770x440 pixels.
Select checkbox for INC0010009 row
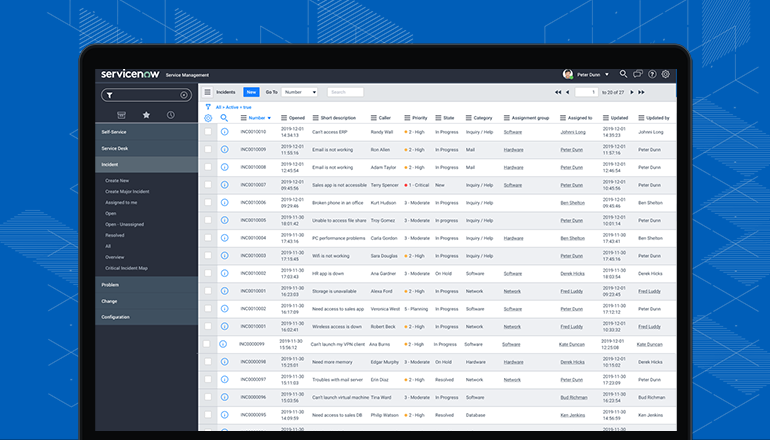tap(208, 149)
